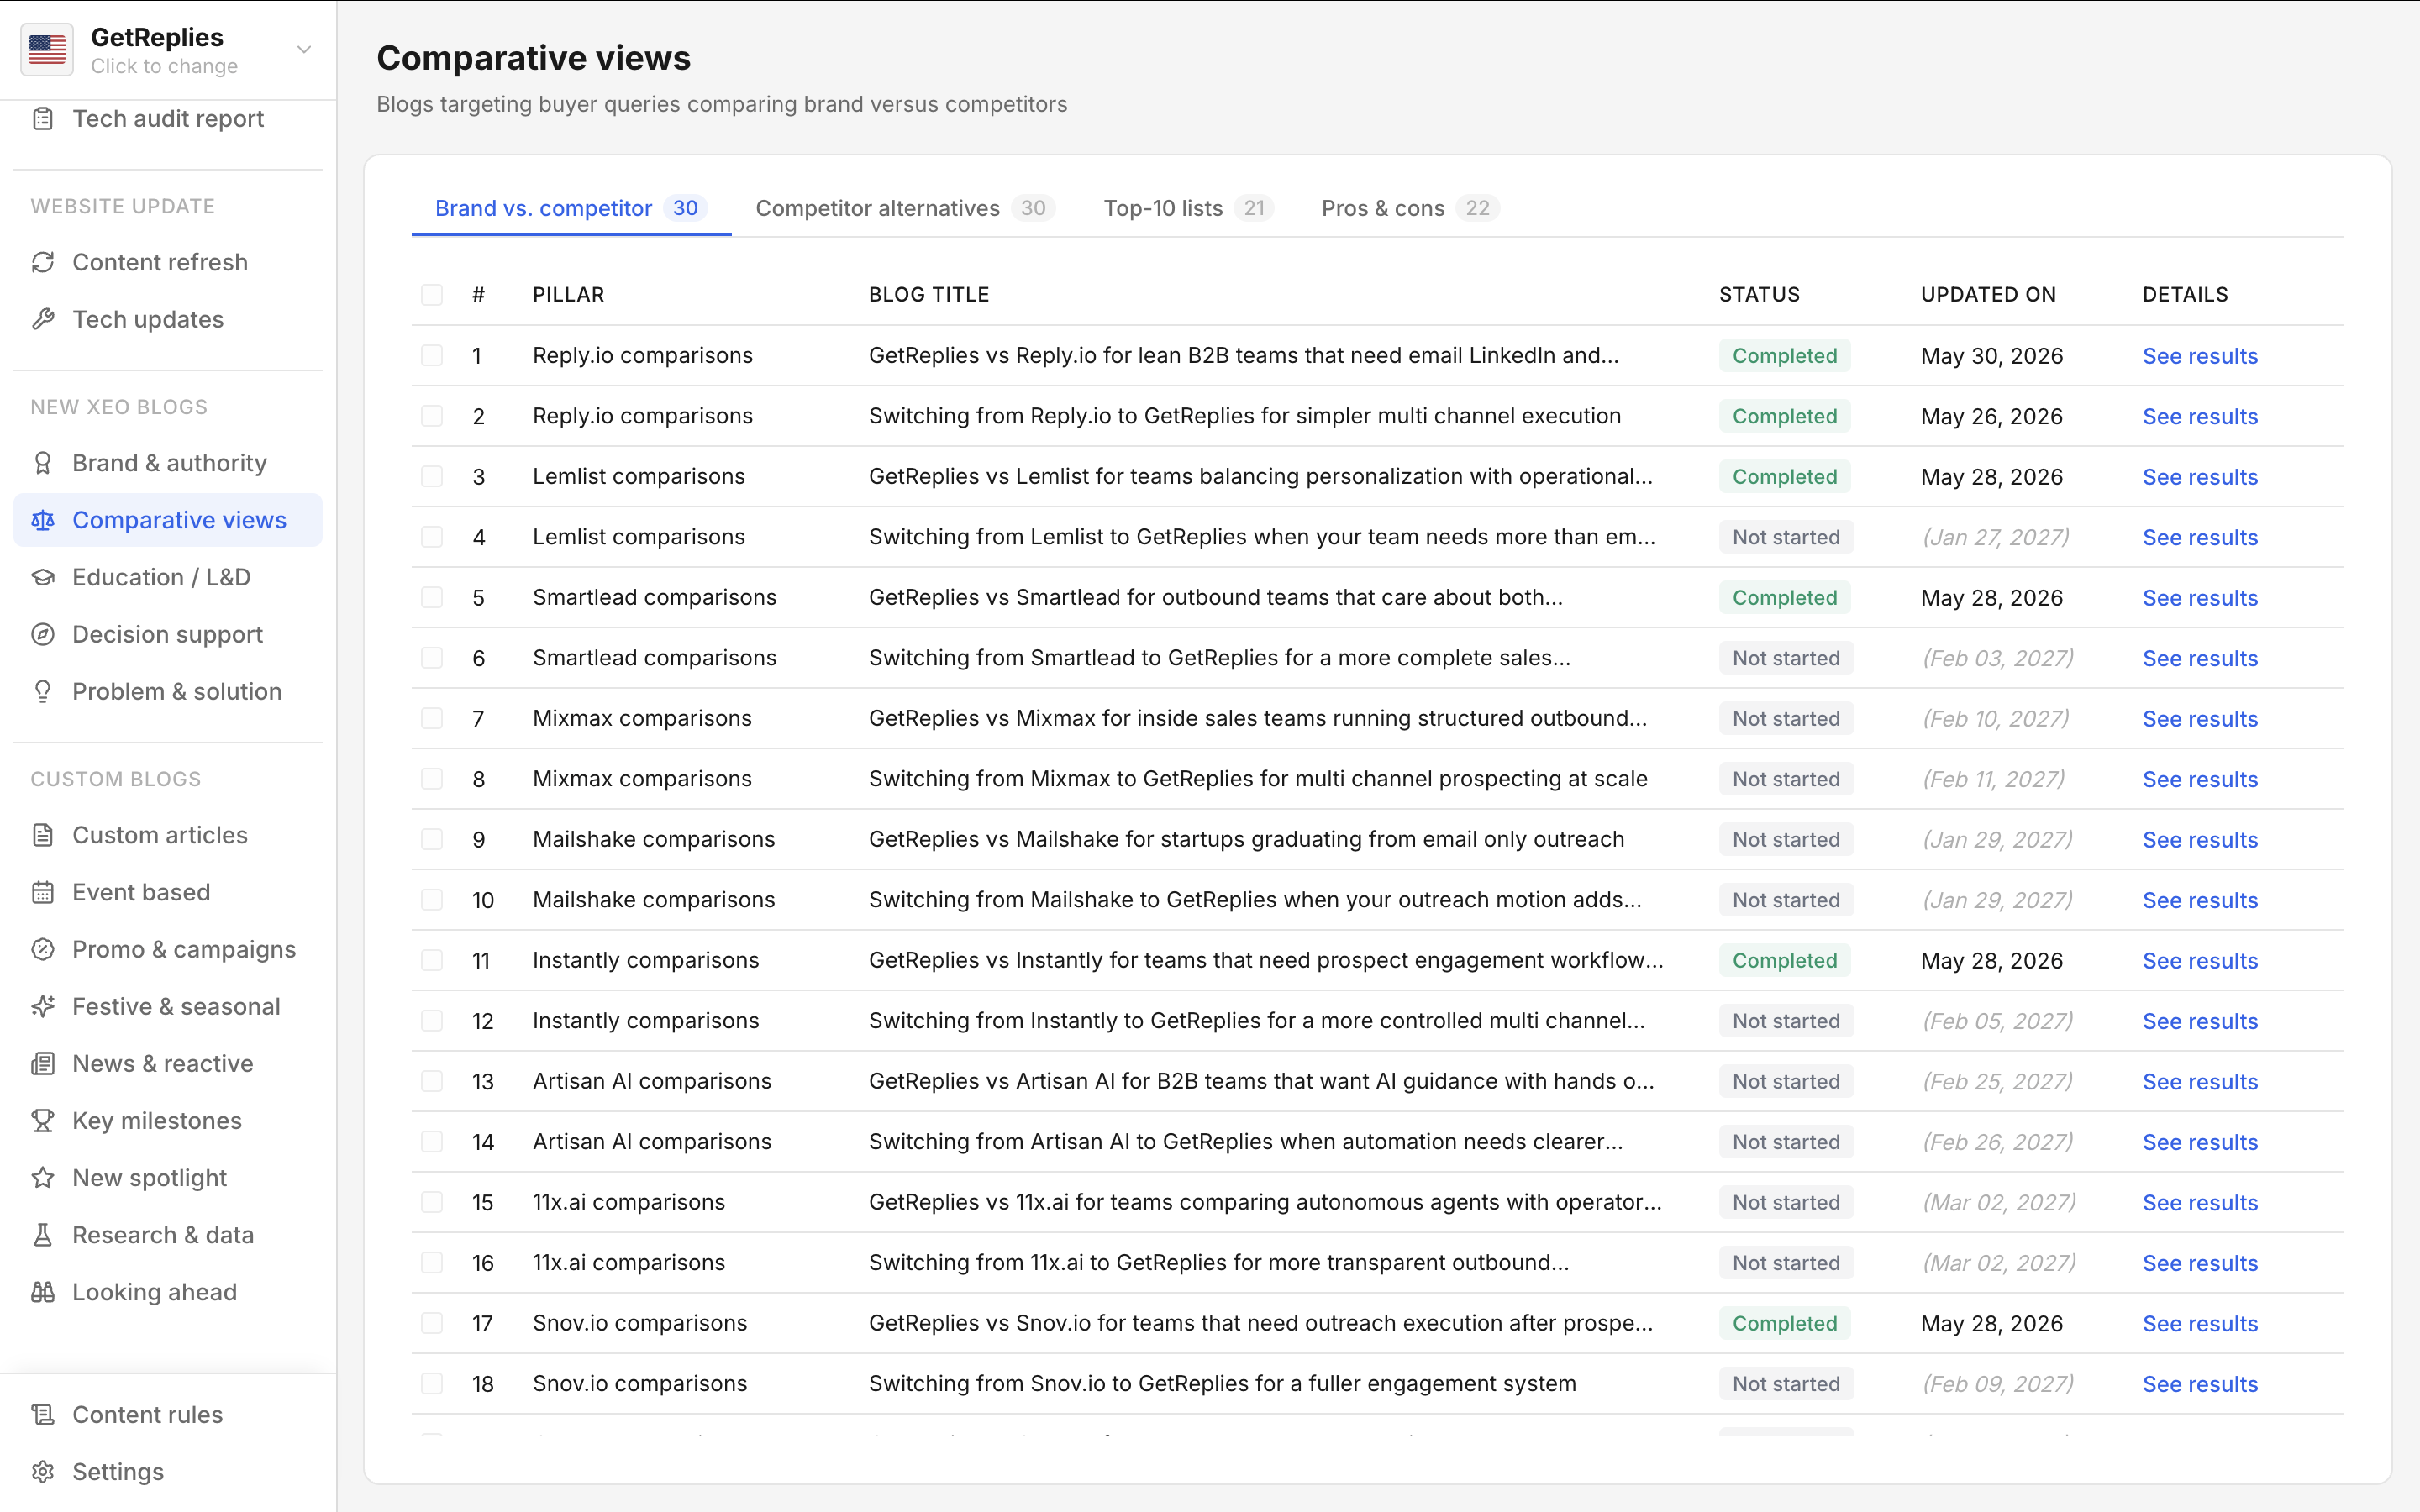The width and height of the screenshot is (2420, 1512).
Task: Click 'May 28, 2026' date in row 11
Action: coord(1991,961)
